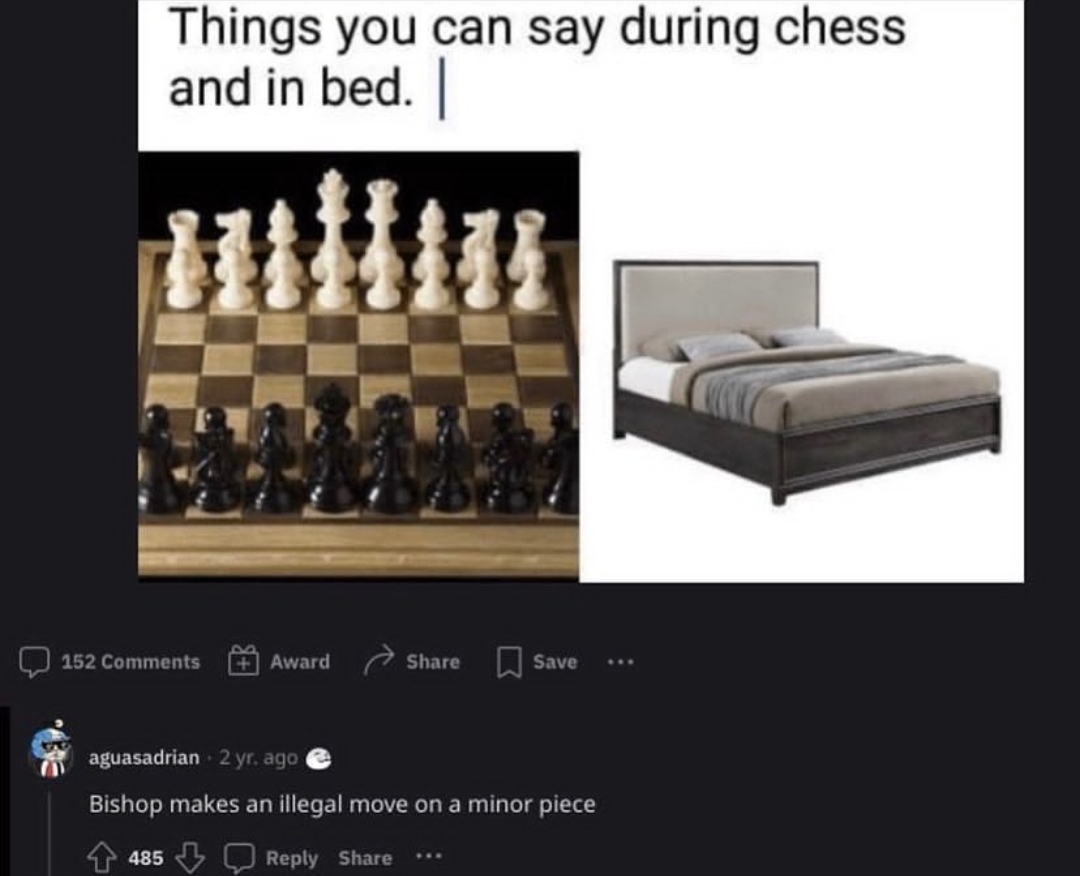Click the comment Share text button
Screen dimensions: 1080x876
[365, 858]
